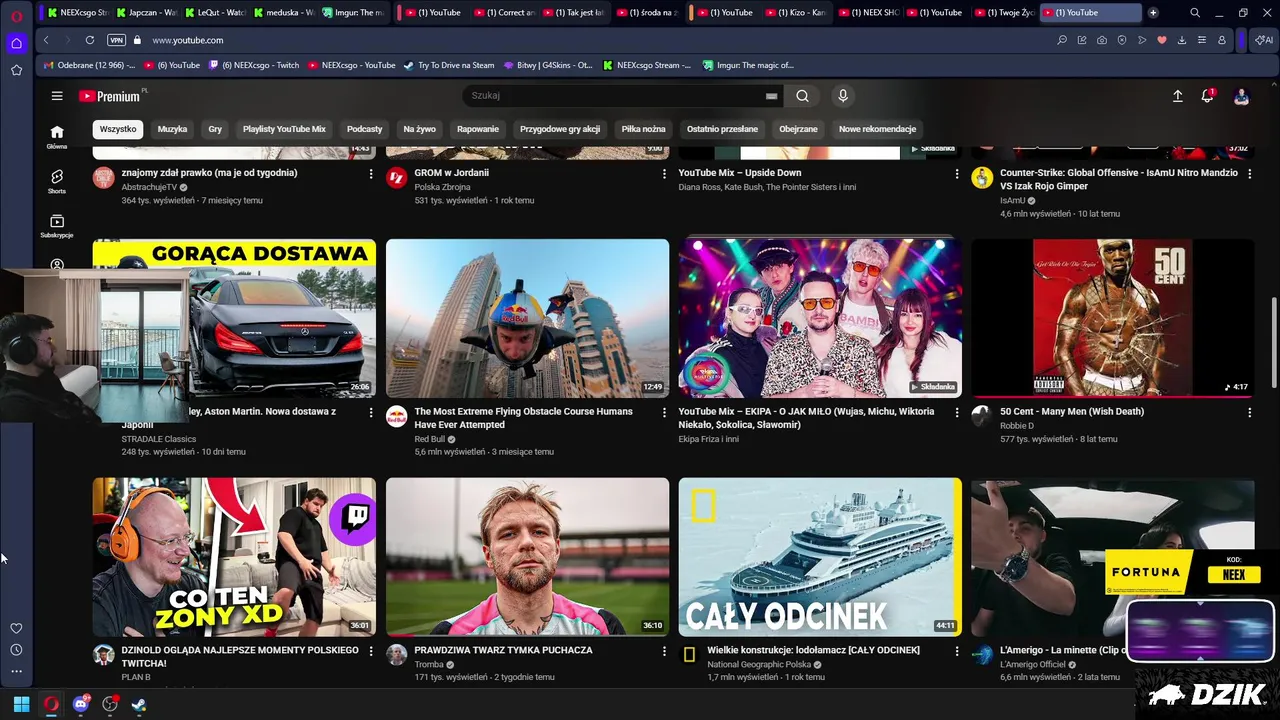Open account avatar menu in YouTube header
The image size is (1280, 720).
[1241, 96]
